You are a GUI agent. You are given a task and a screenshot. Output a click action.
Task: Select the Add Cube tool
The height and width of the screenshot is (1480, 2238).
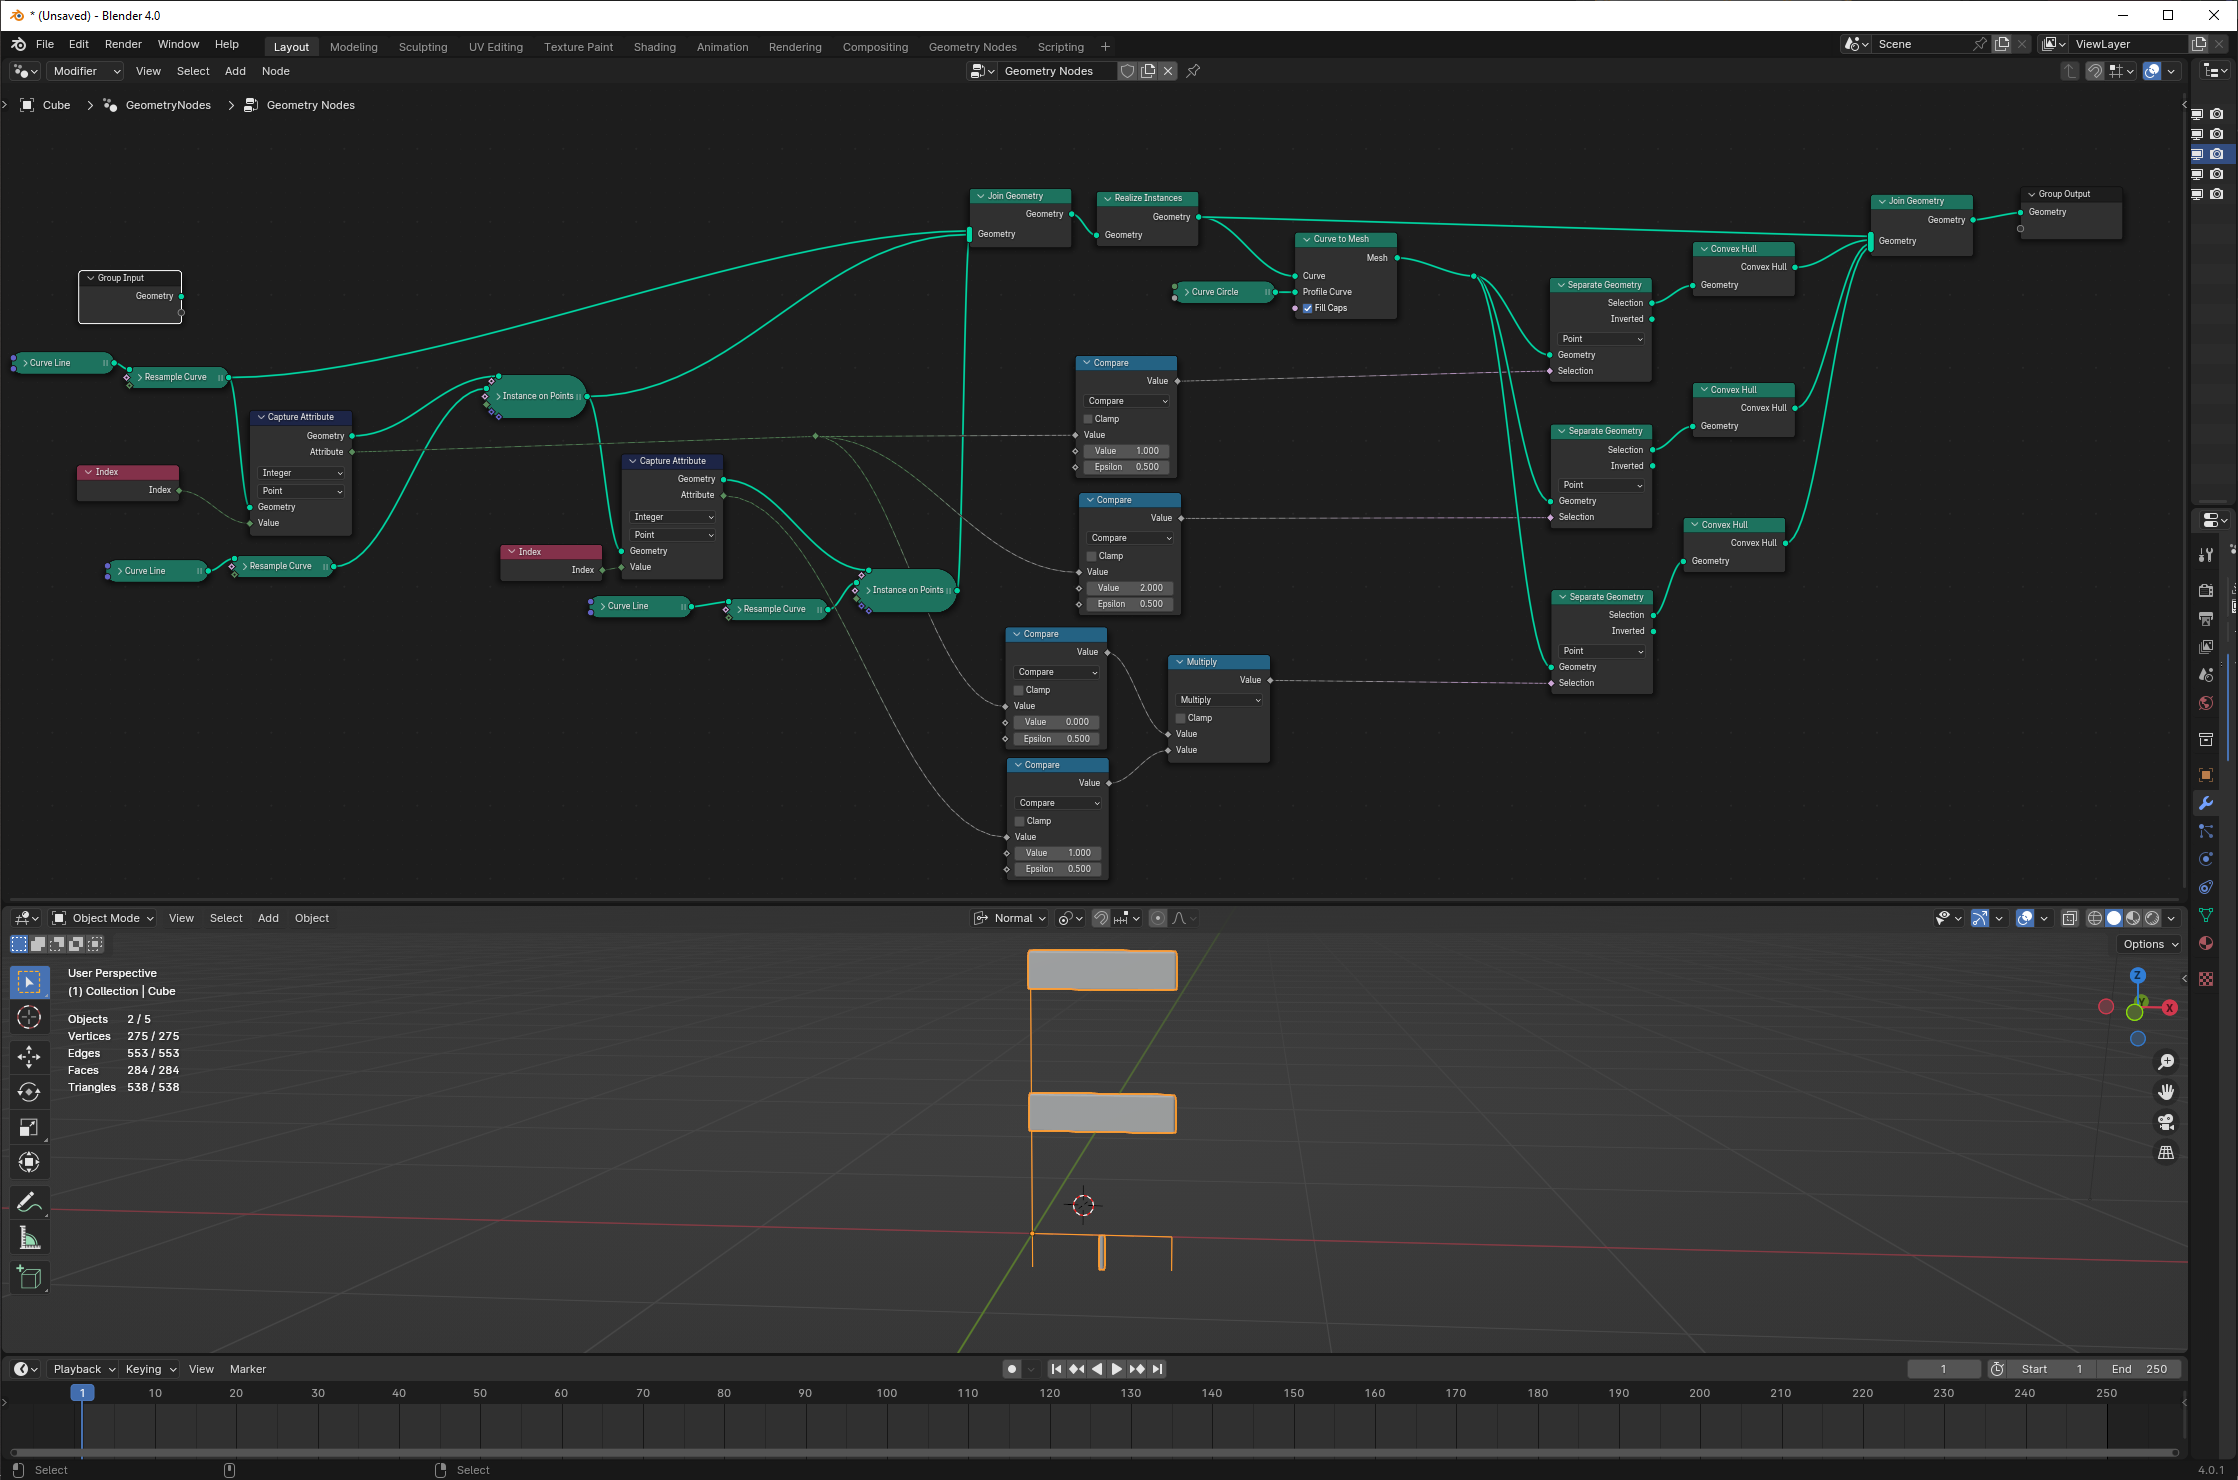pyautogui.click(x=29, y=1277)
